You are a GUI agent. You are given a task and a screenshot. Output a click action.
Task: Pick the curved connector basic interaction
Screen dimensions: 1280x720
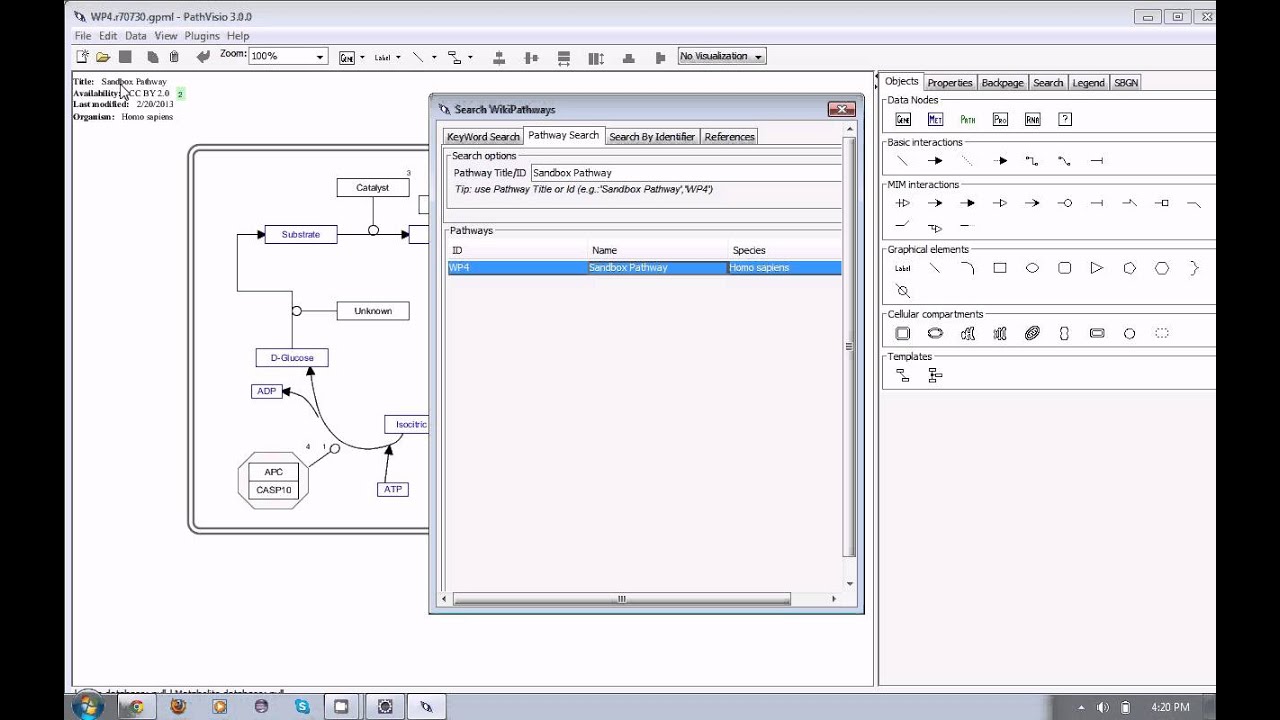point(1065,161)
